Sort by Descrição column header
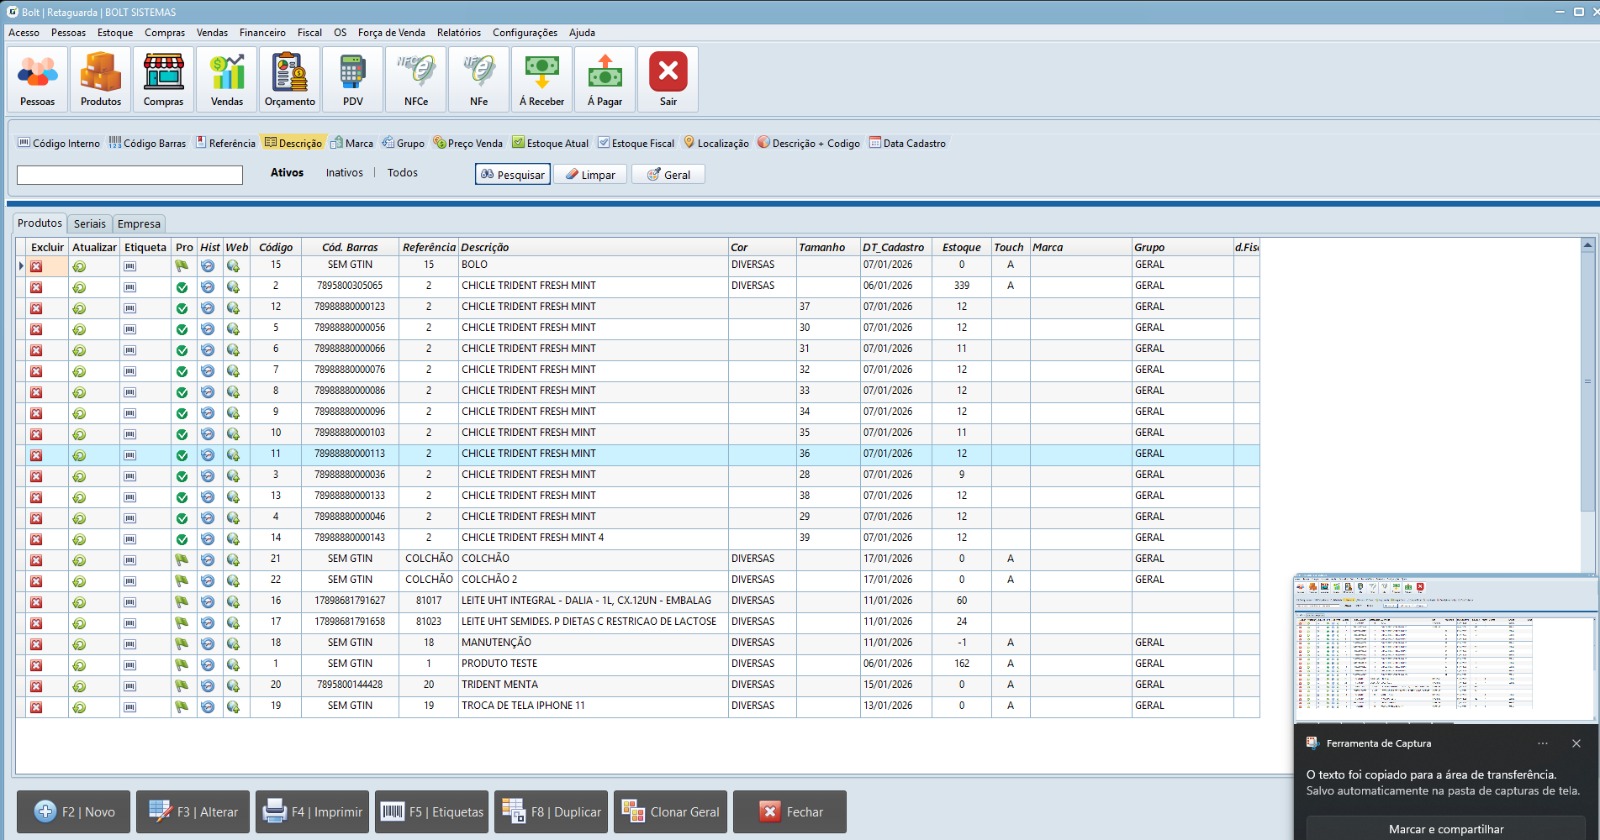The width and height of the screenshot is (1600, 840). (593, 247)
